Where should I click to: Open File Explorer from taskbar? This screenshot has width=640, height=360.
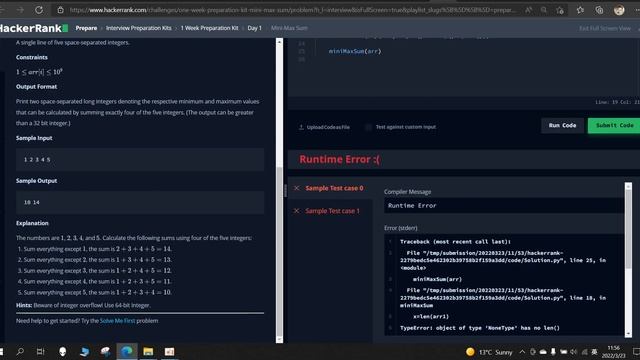(148, 351)
